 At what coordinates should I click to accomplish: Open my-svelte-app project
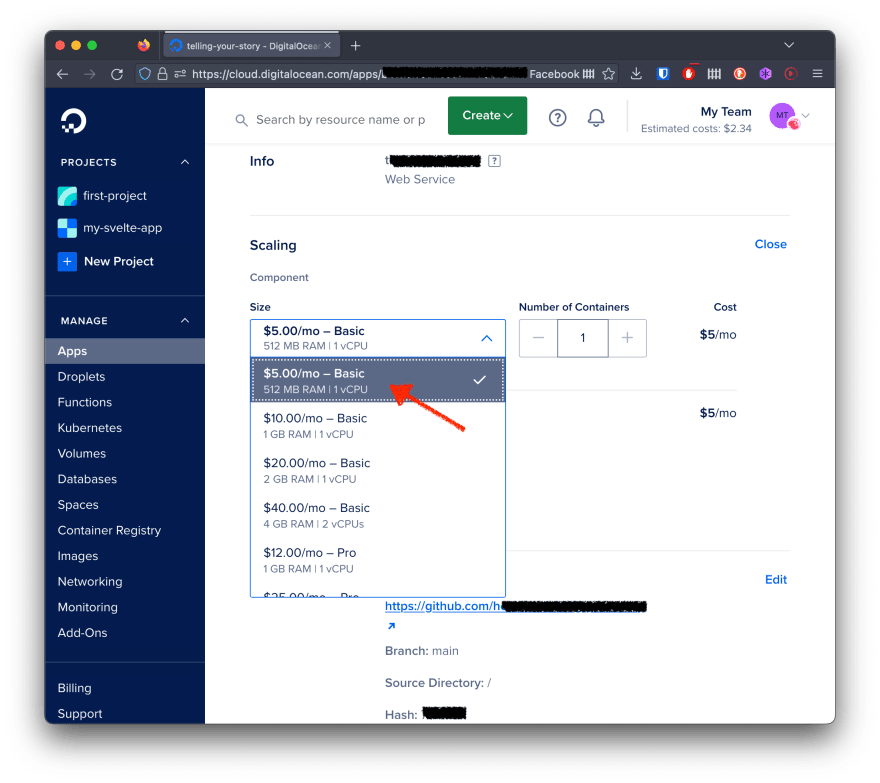tap(122, 228)
